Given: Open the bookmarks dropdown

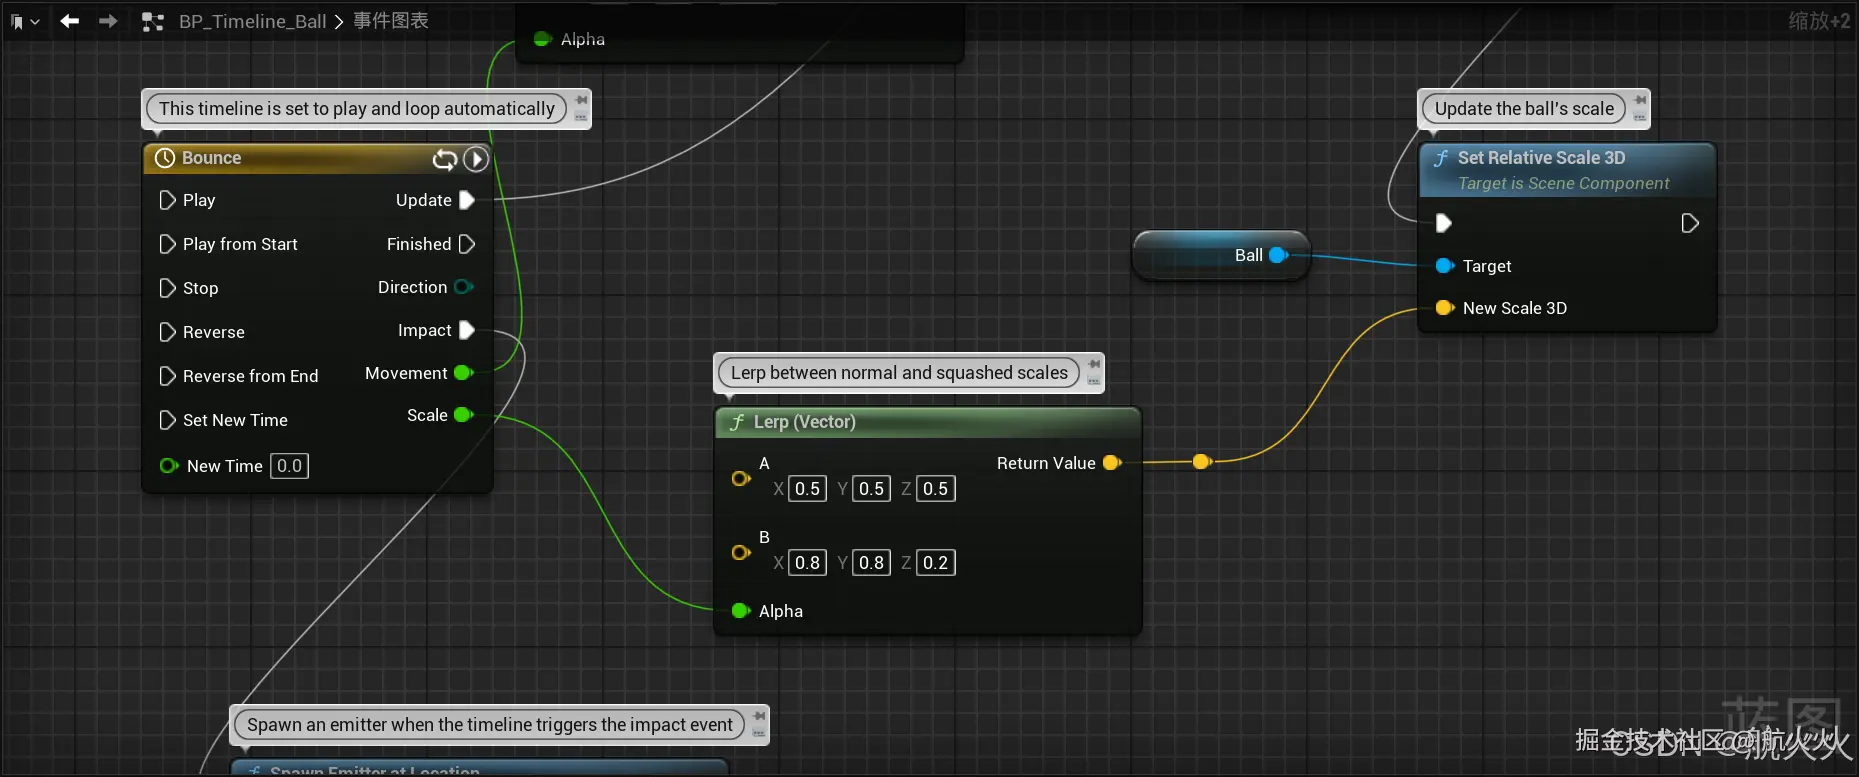Looking at the screenshot, I should click(x=25, y=21).
